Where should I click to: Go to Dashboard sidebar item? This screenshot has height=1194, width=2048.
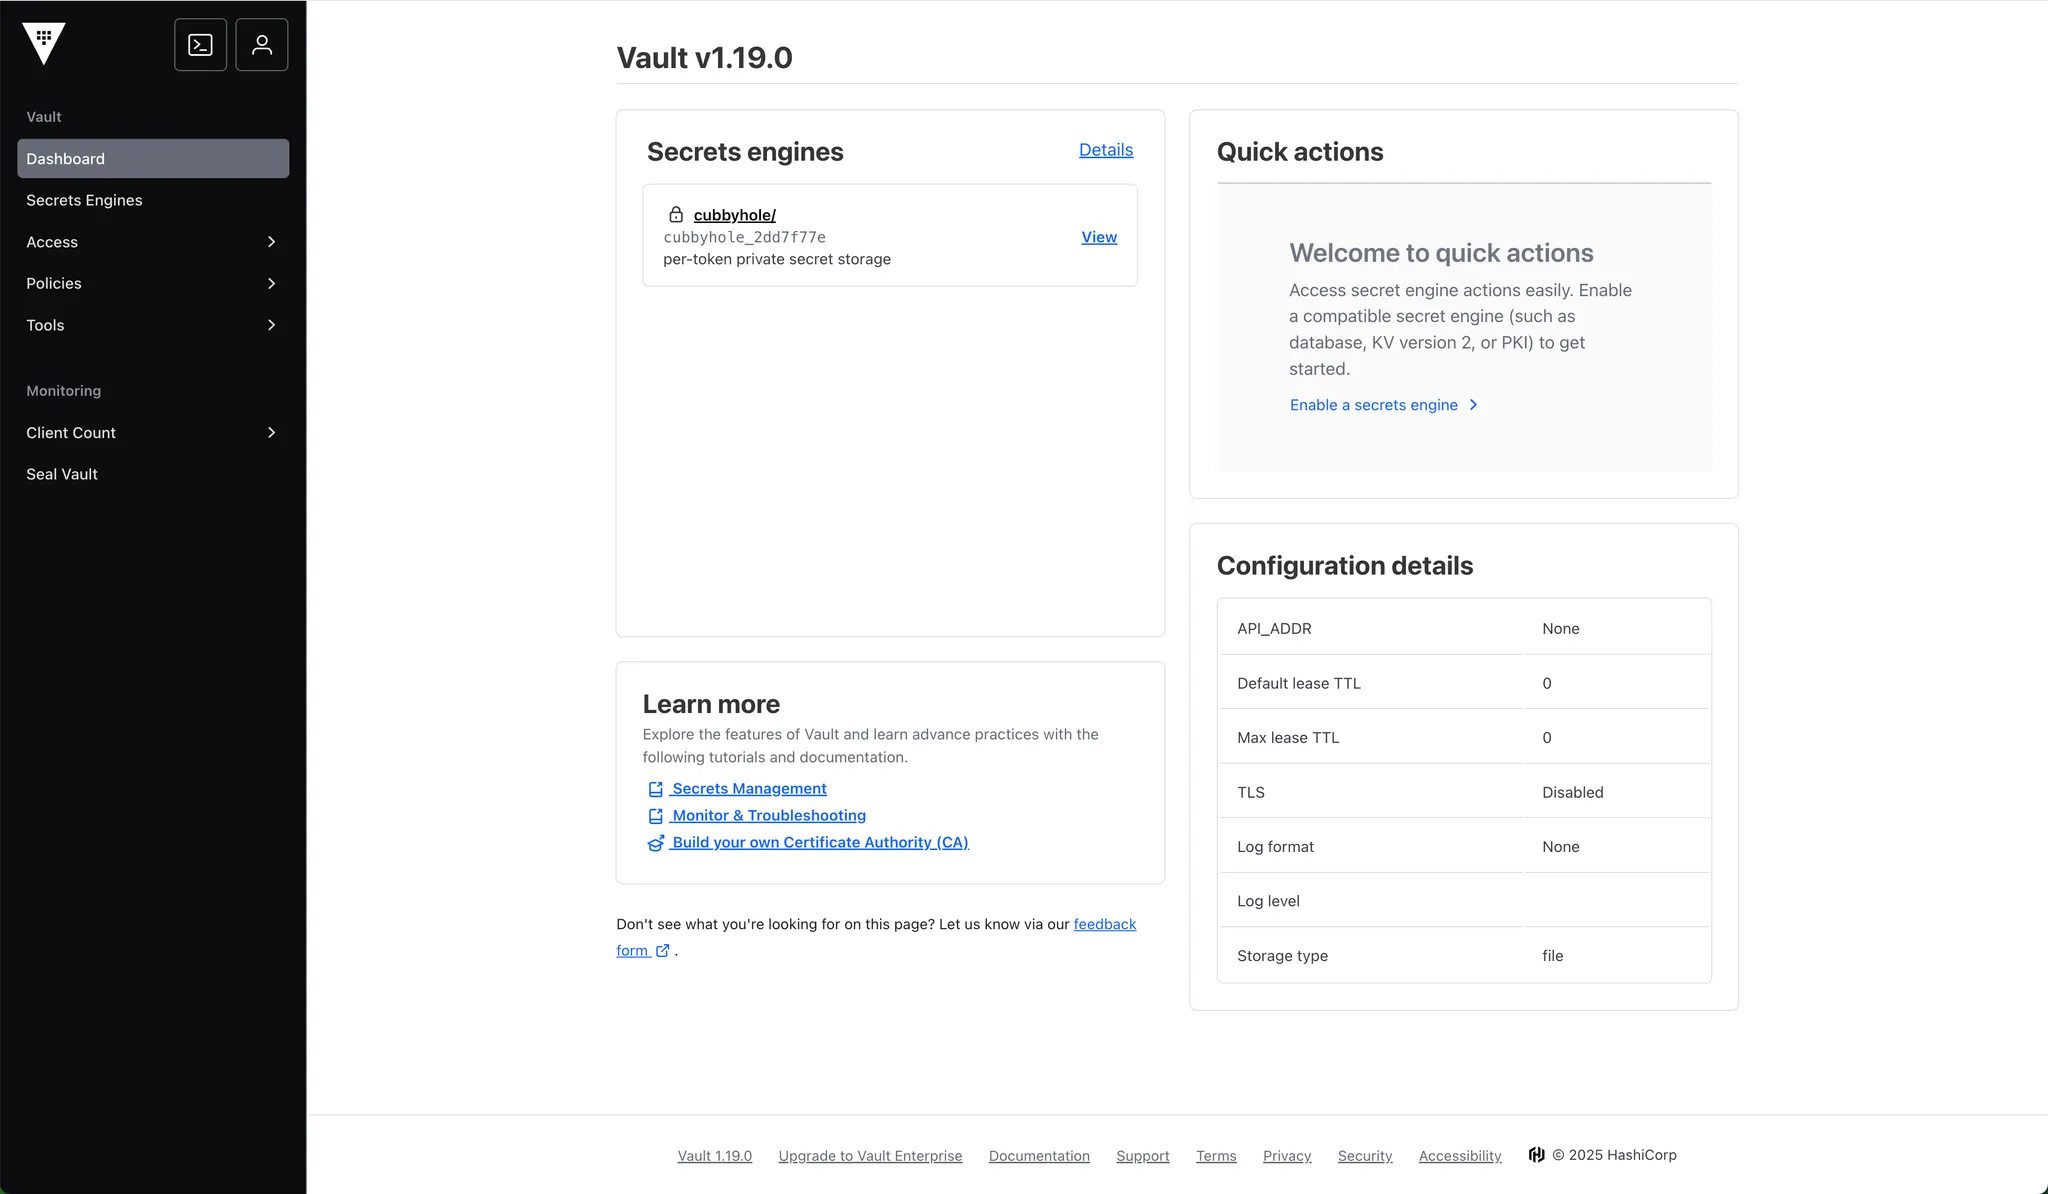point(66,159)
